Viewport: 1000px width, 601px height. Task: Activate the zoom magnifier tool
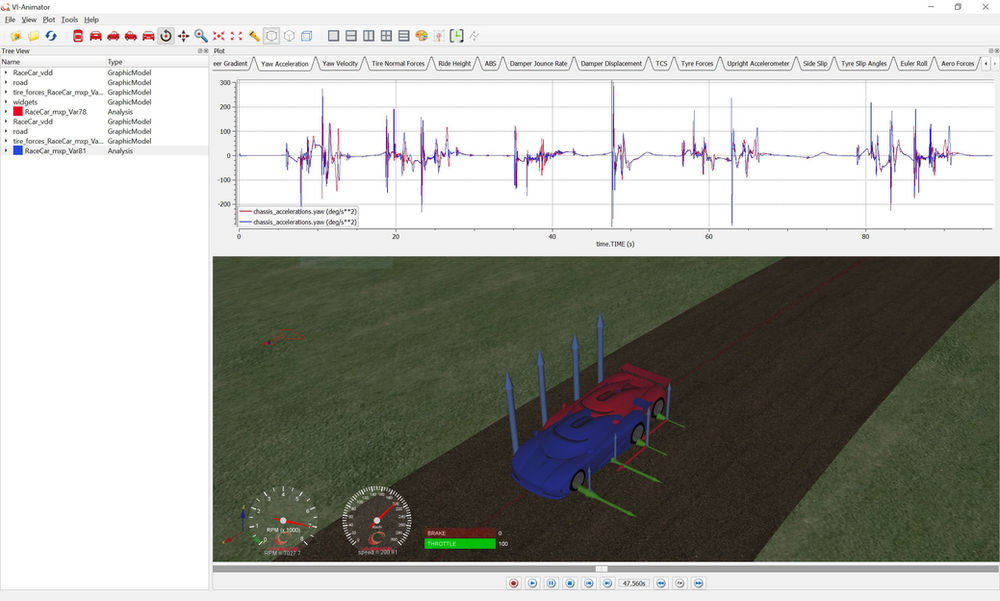click(200, 36)
